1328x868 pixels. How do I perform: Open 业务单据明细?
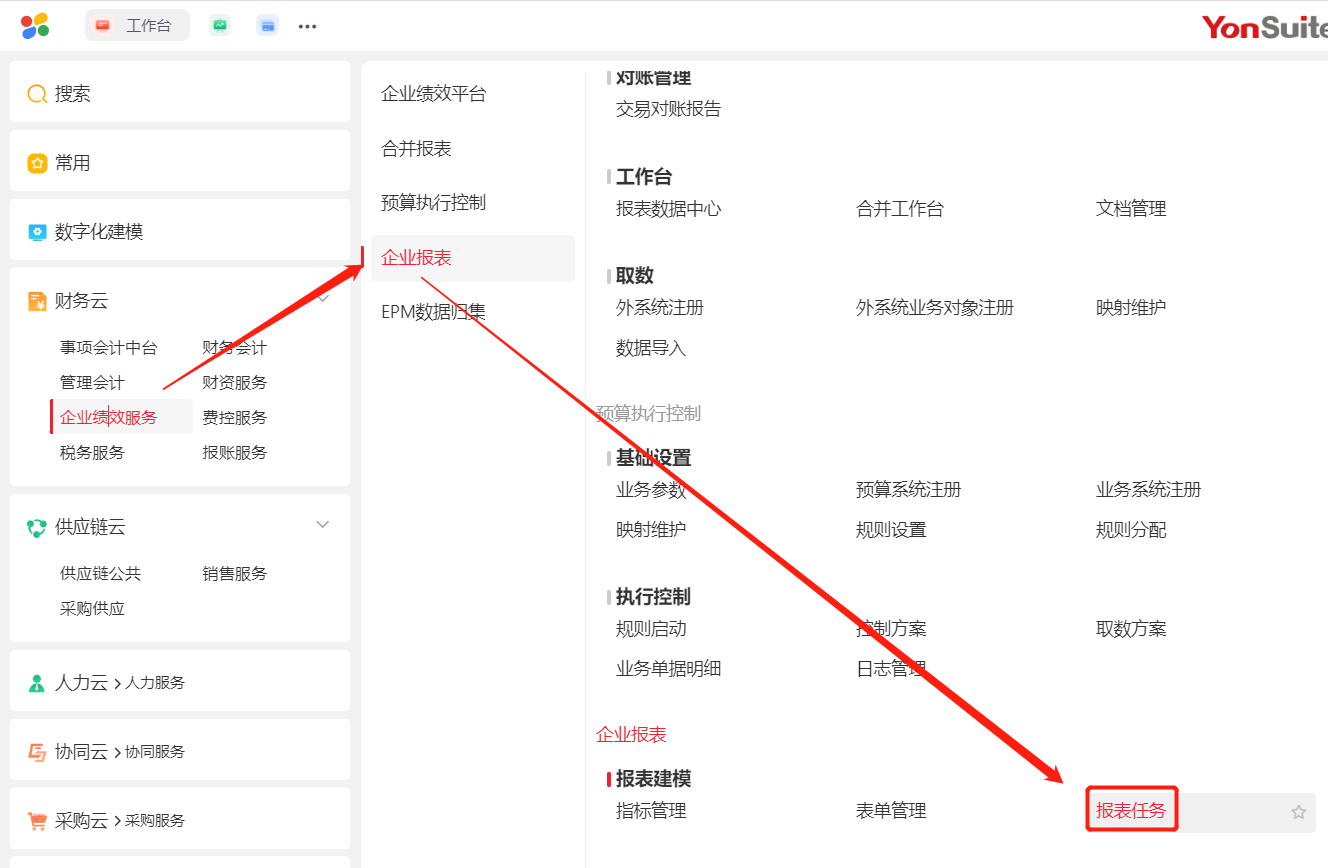click(x=668, y=669)
